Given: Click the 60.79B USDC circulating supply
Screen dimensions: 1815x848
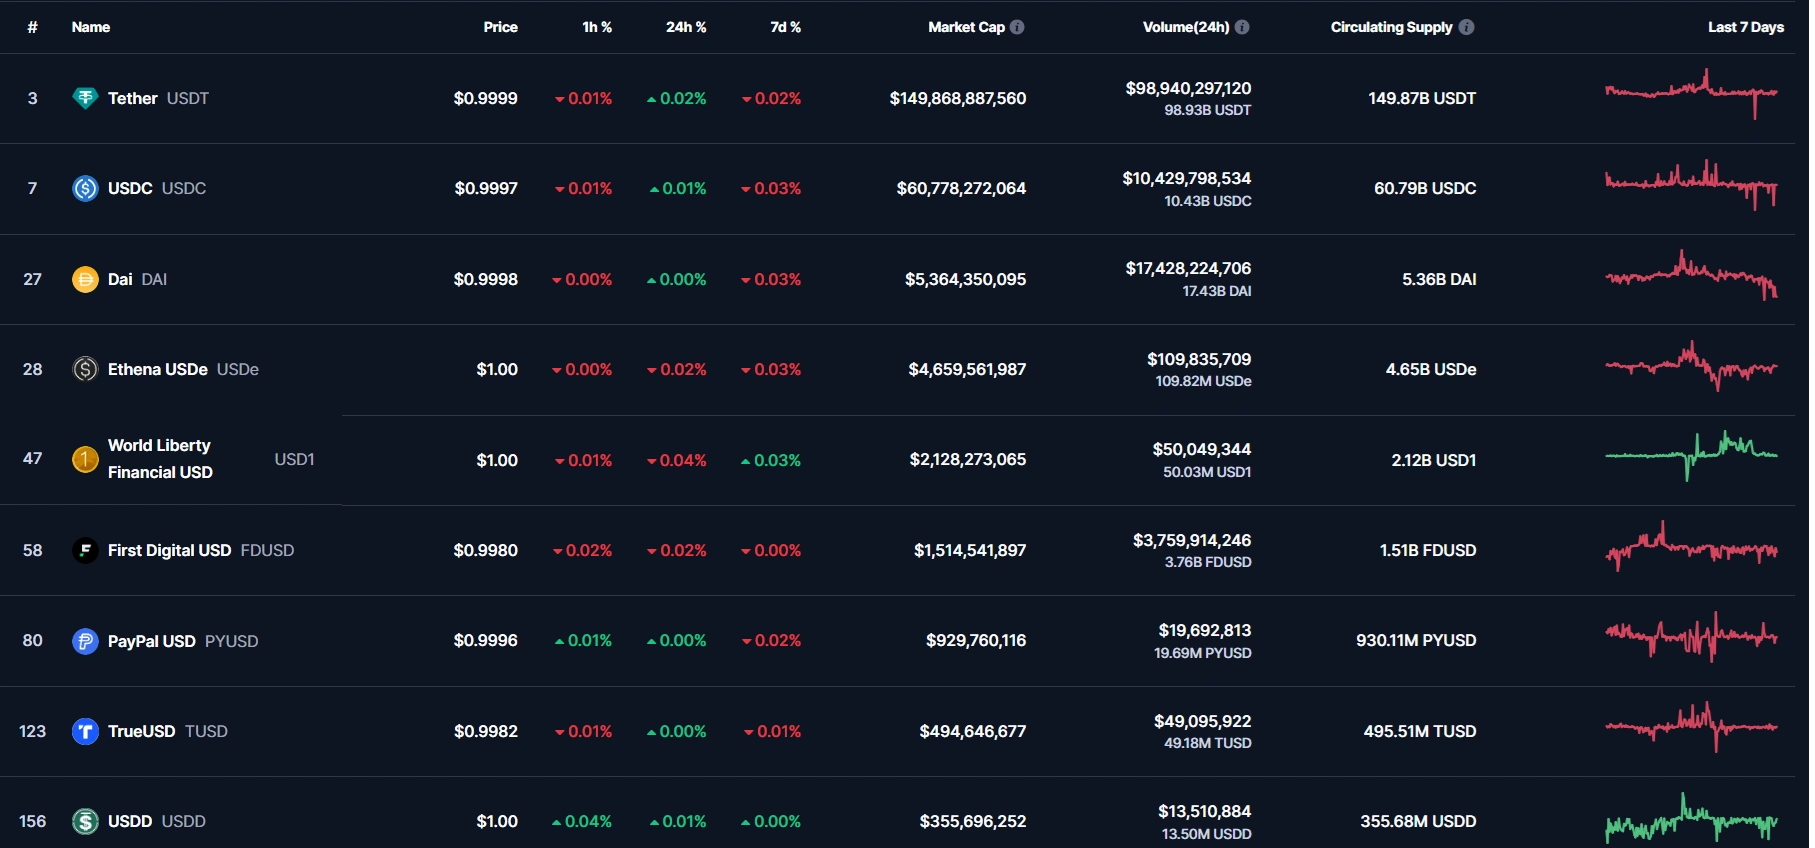Looking at the screenshot, I should click(1425, 188).
